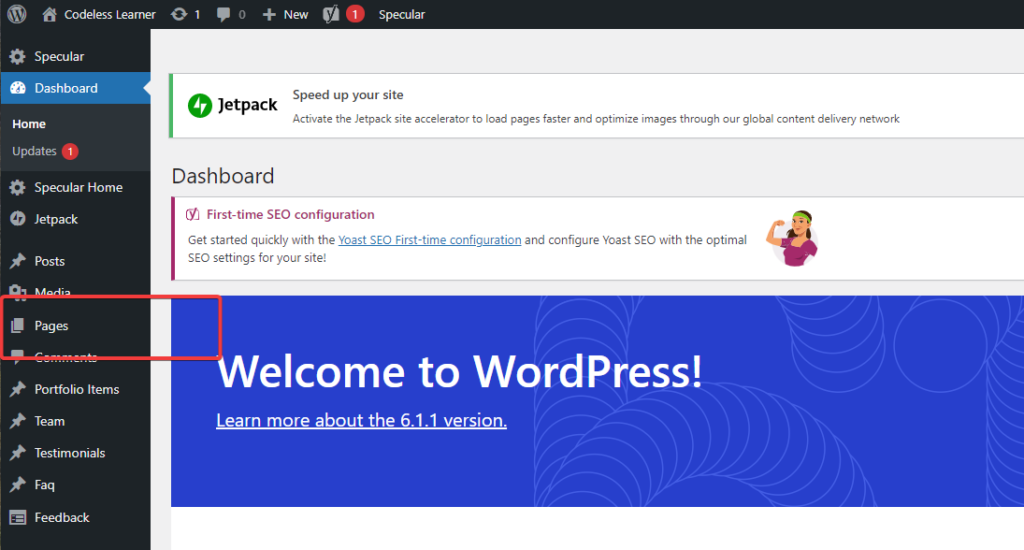Click the Specular Home gear icon
The width and height of the screenshot is (1024, 550).
pyautogui.click(x=18, y=187)
